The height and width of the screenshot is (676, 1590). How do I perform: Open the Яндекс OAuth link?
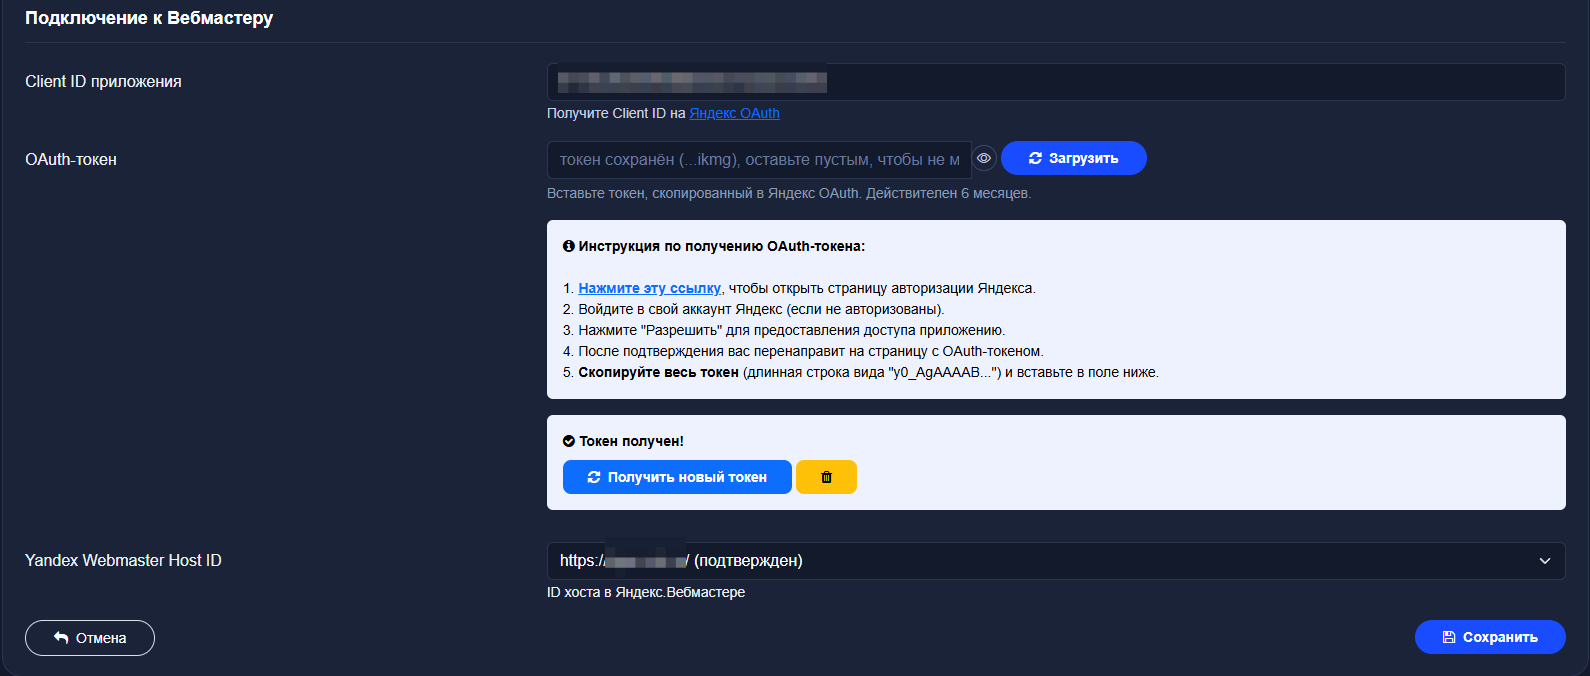coord(734,113)
